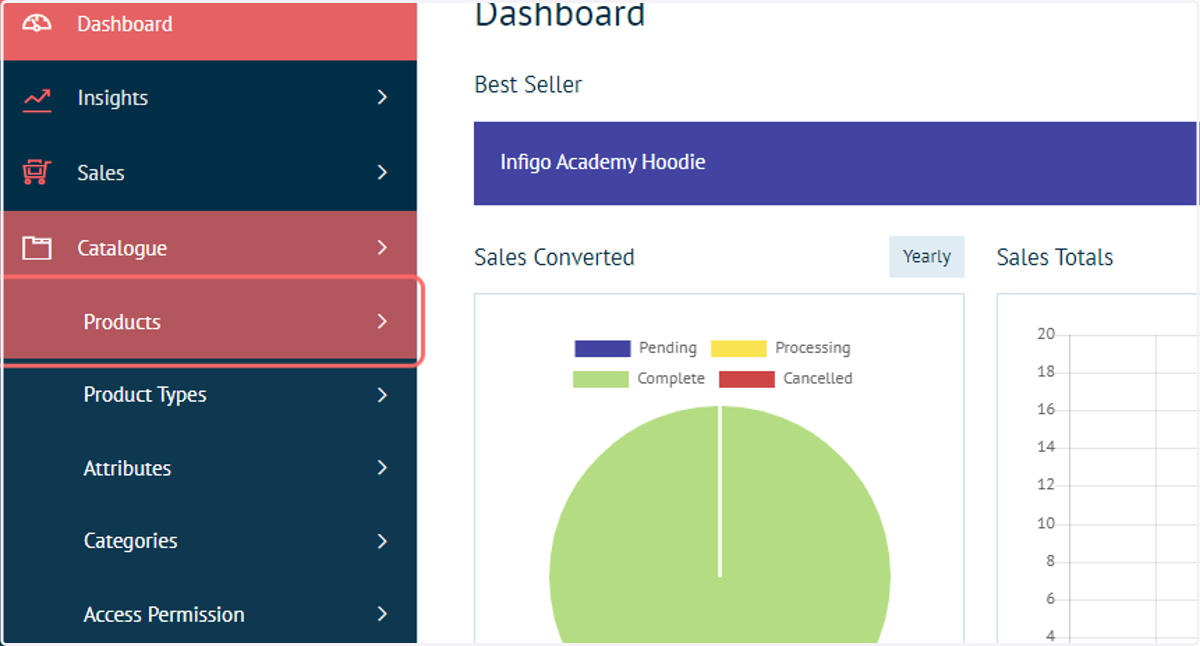Expand the Access Permission chevron arrow
Viewport: 1200px width, 646px height.
click(x=382, y=614)
